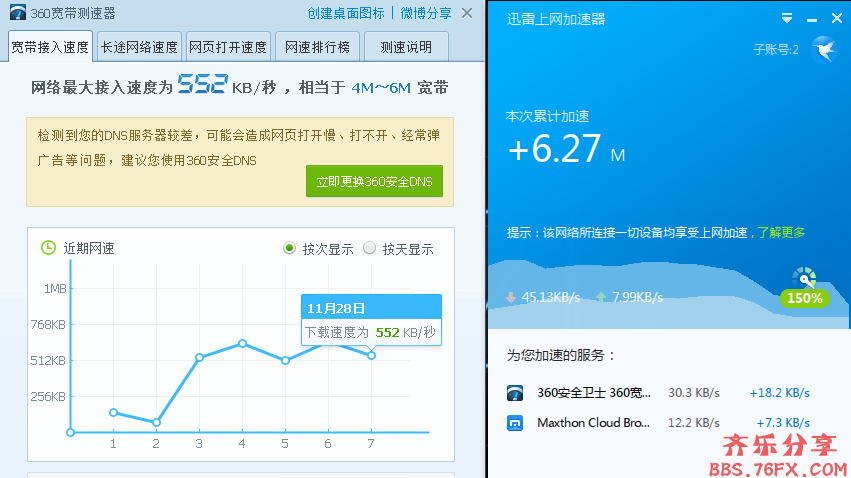Image resolution: width=851 pixels, height=478 pixels.
Task: Click the 360安全卫士 service icon
Action: tap(515, 393)
